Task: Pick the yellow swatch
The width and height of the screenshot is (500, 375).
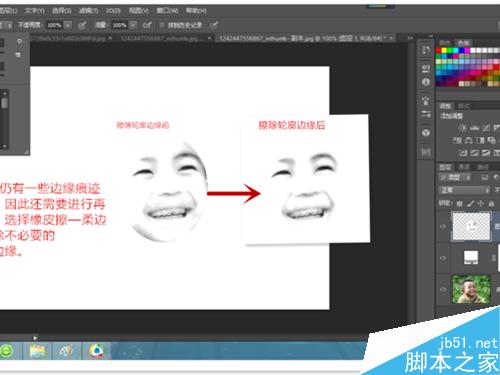Action: point(444,51)
